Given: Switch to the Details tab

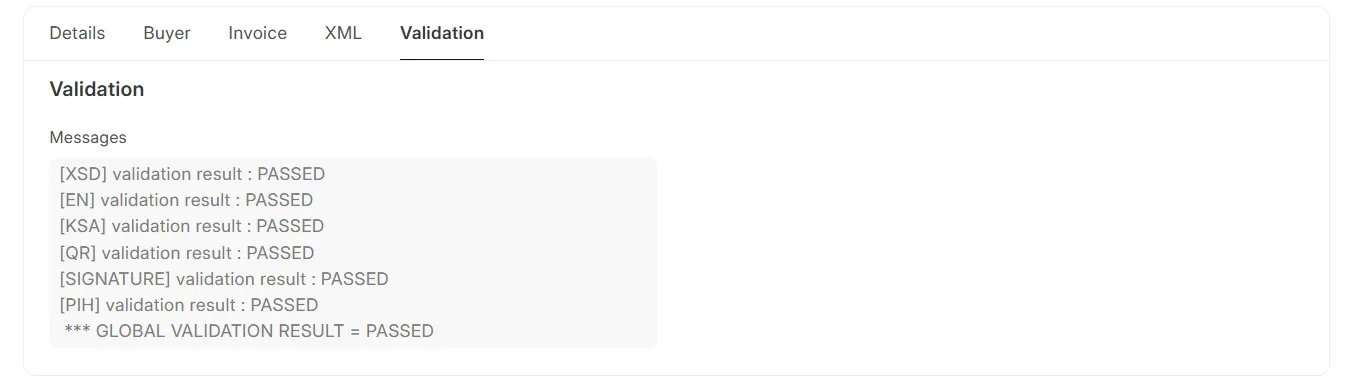Looking at the screenshot, I should coord(77,33).
